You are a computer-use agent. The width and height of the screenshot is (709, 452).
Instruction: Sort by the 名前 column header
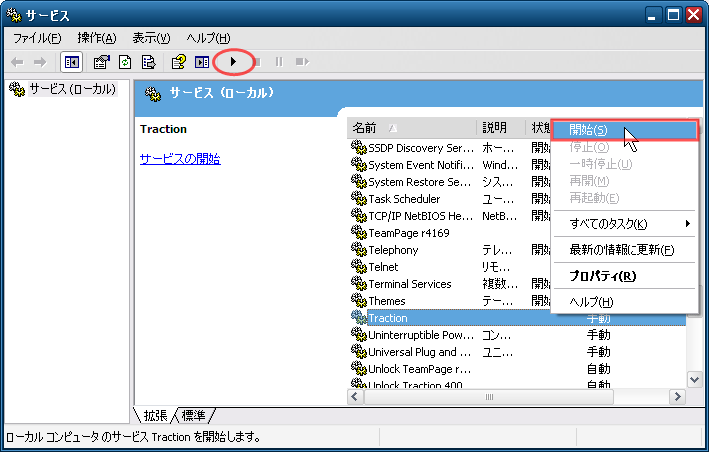tap(412, 128)
